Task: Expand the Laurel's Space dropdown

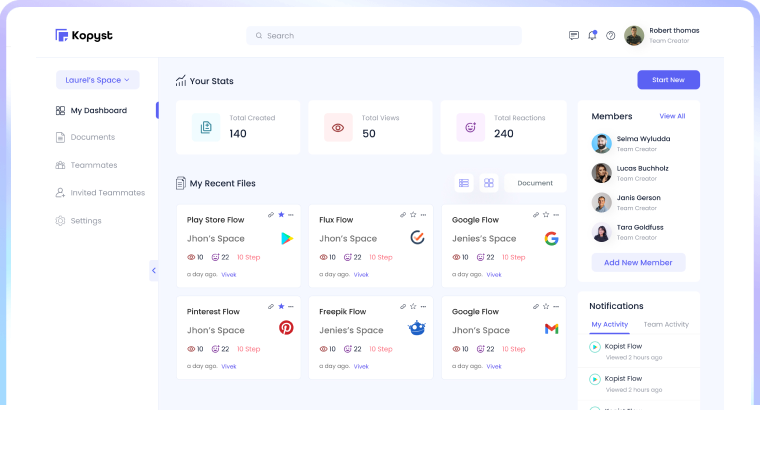Action: 98,80
